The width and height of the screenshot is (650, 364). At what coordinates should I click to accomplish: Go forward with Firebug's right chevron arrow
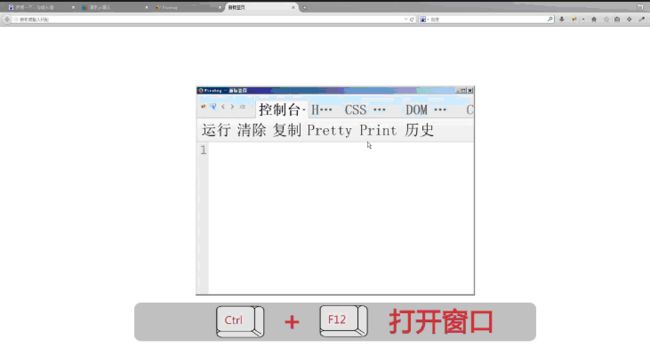pyautogui.click(x=232, y=107)
